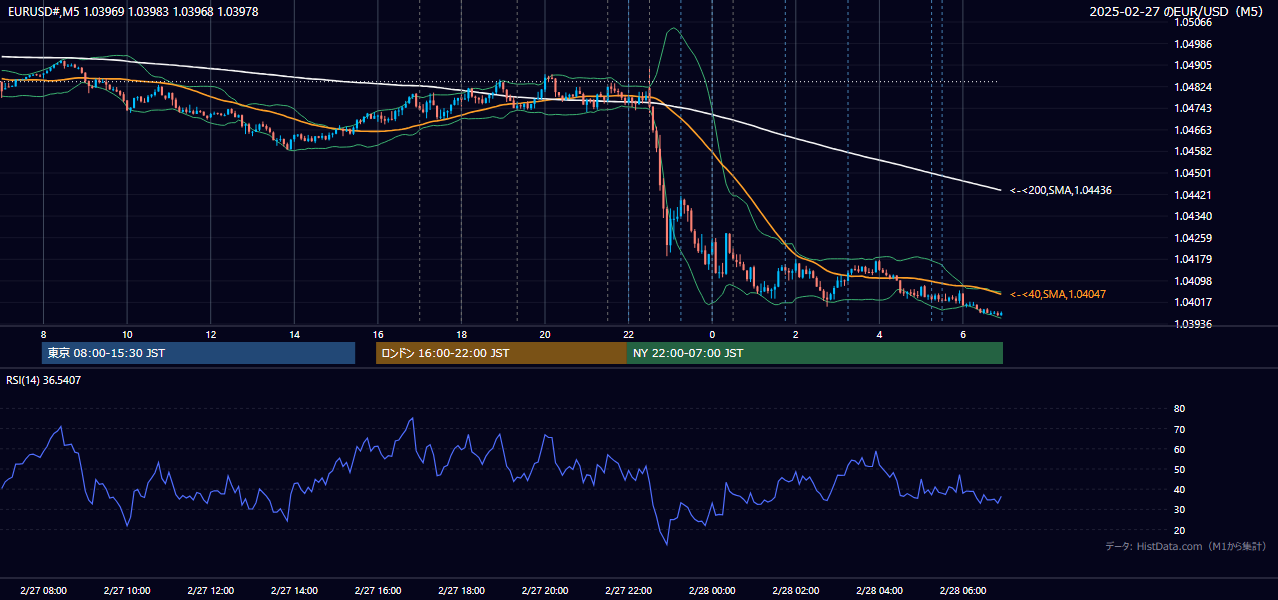The width and height of the screenshot is (1278, 600).
Task: Click the <-<200,SMA,1.04436 line label
Action: point(1060,190)
